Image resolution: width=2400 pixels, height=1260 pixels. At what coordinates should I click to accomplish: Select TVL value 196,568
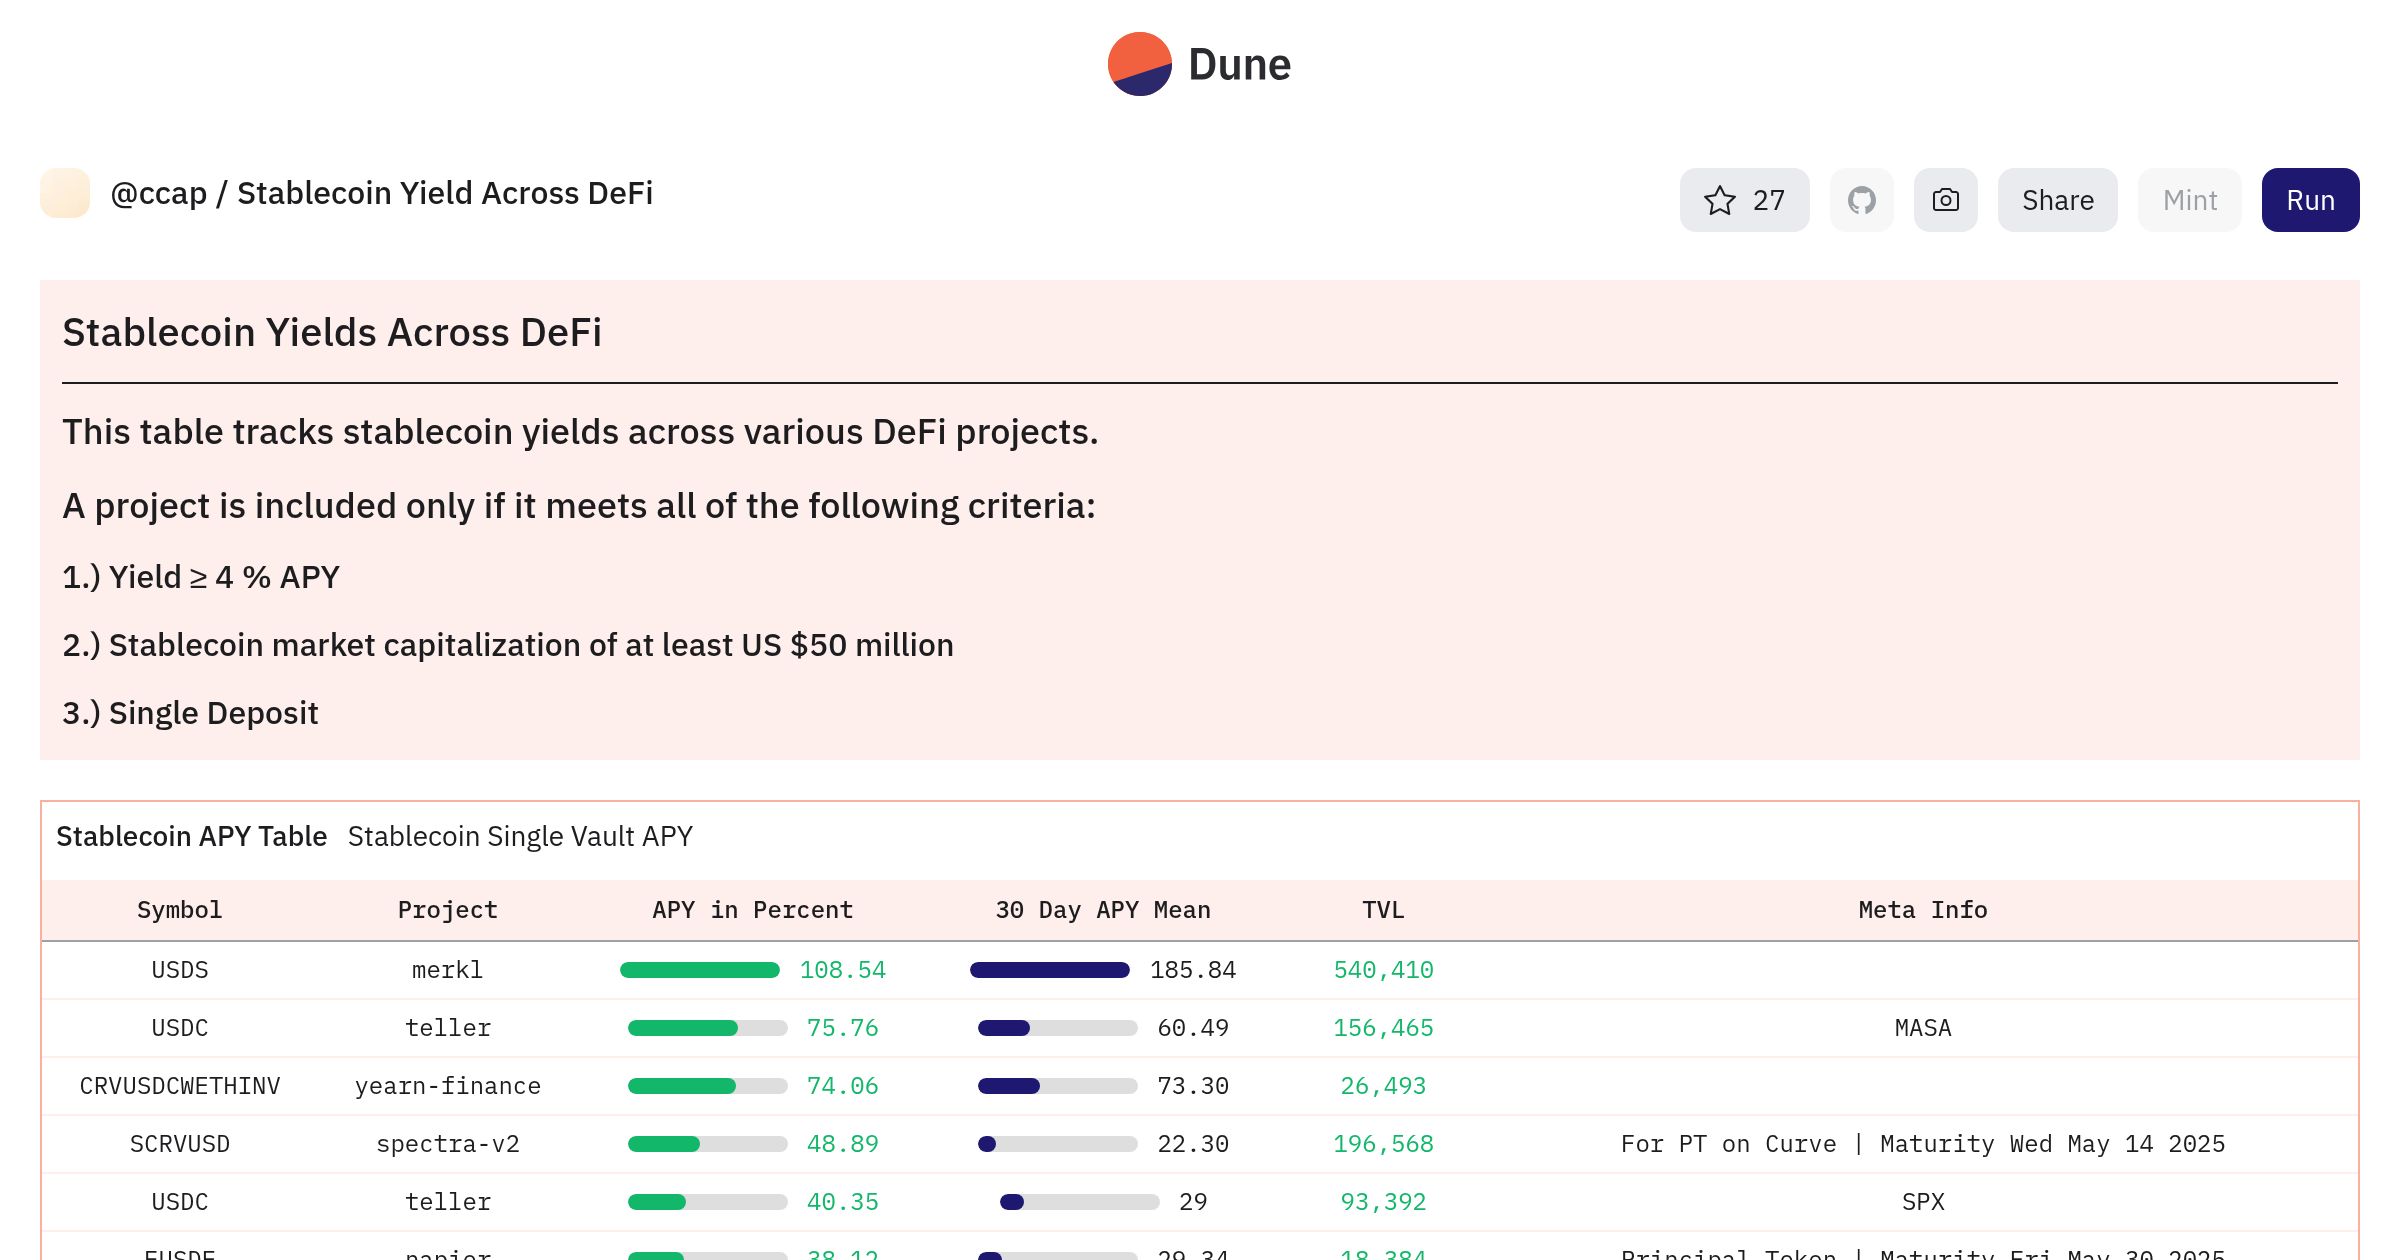click(1383, 1144)
